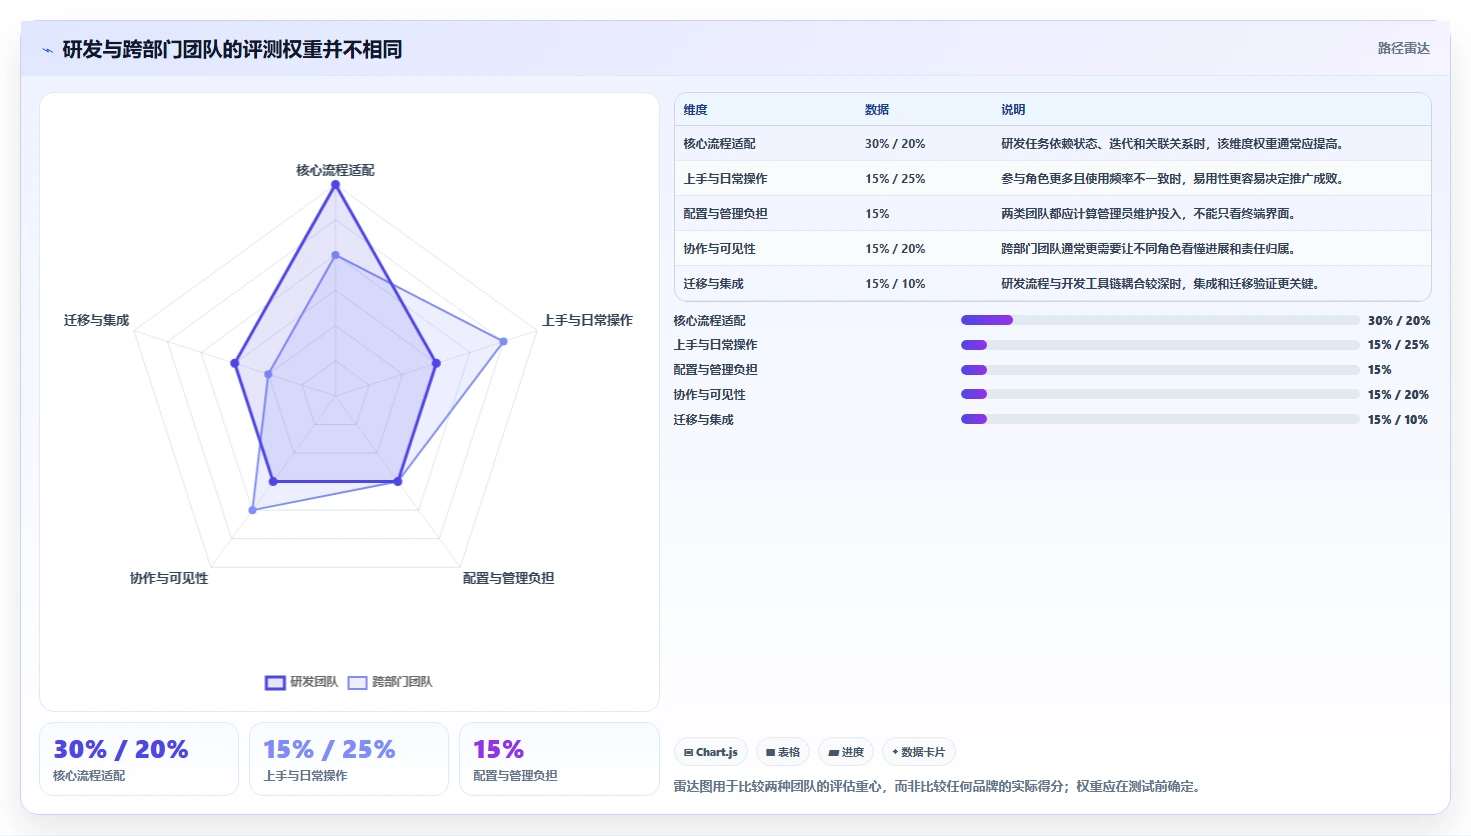Click the 跨部门团队 data point on 迁移与集成 axis
This screenshot has height=836, width=1471.
tap(268, 374)
